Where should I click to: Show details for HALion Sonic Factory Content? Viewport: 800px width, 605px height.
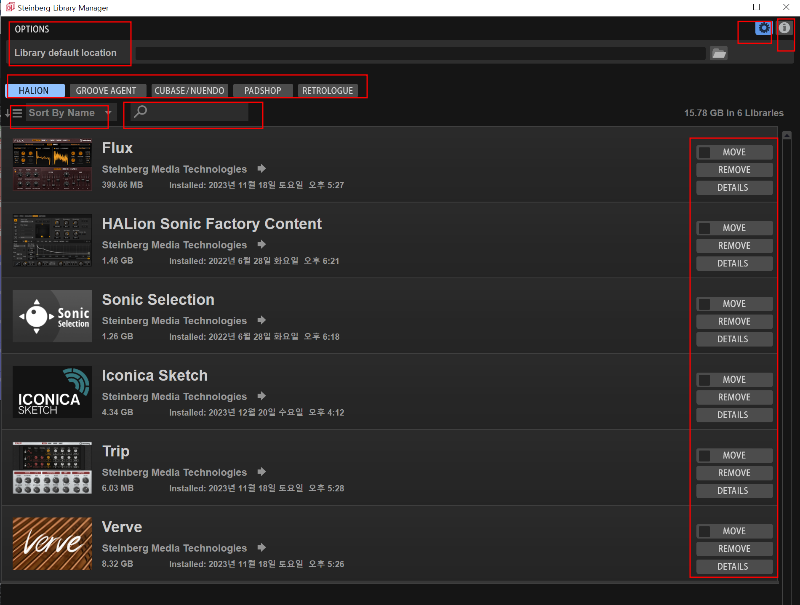coord(734,264)
